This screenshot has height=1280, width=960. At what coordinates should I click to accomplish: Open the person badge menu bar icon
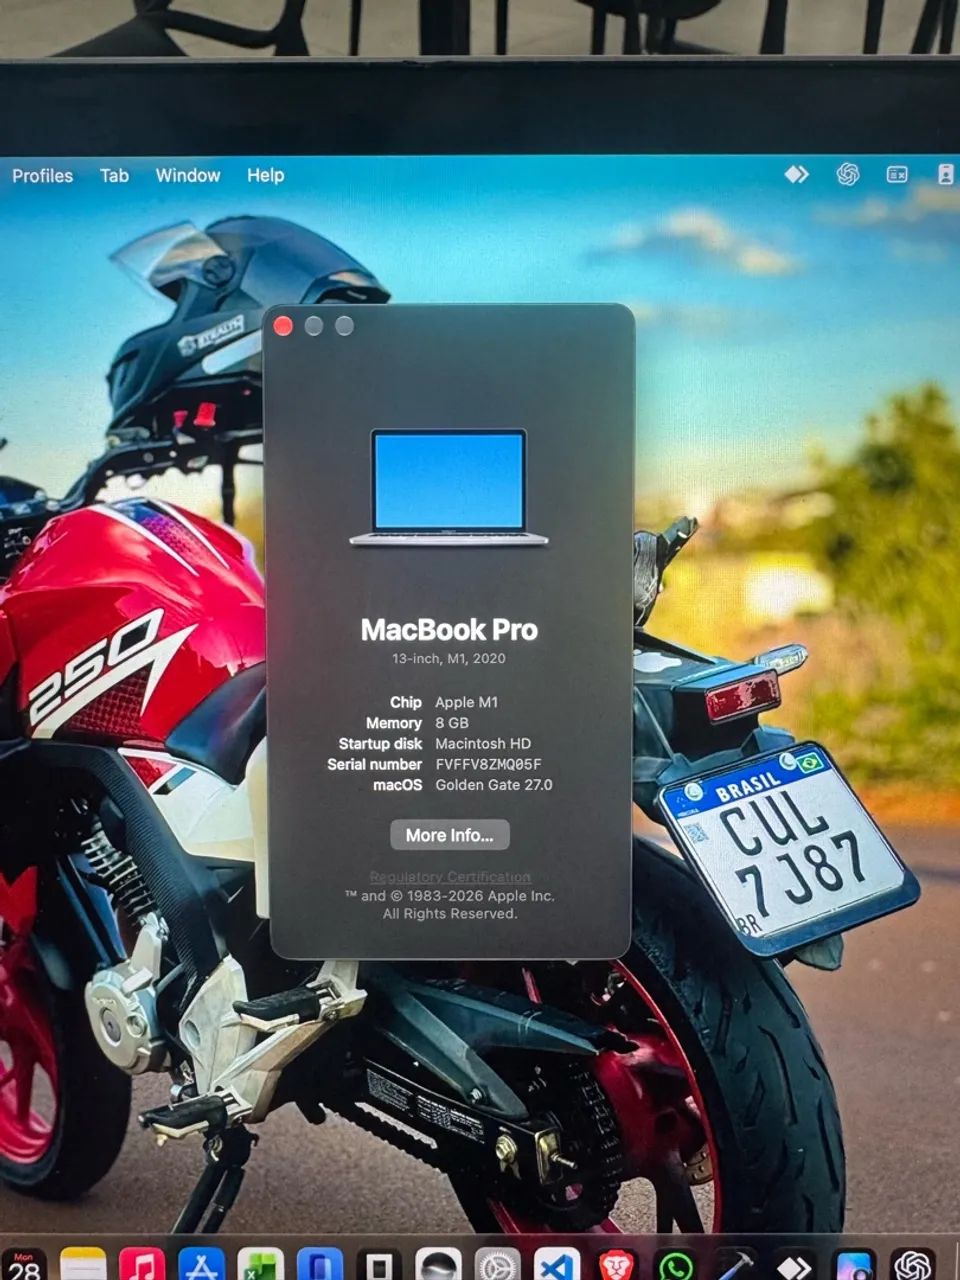coord(945,174)
